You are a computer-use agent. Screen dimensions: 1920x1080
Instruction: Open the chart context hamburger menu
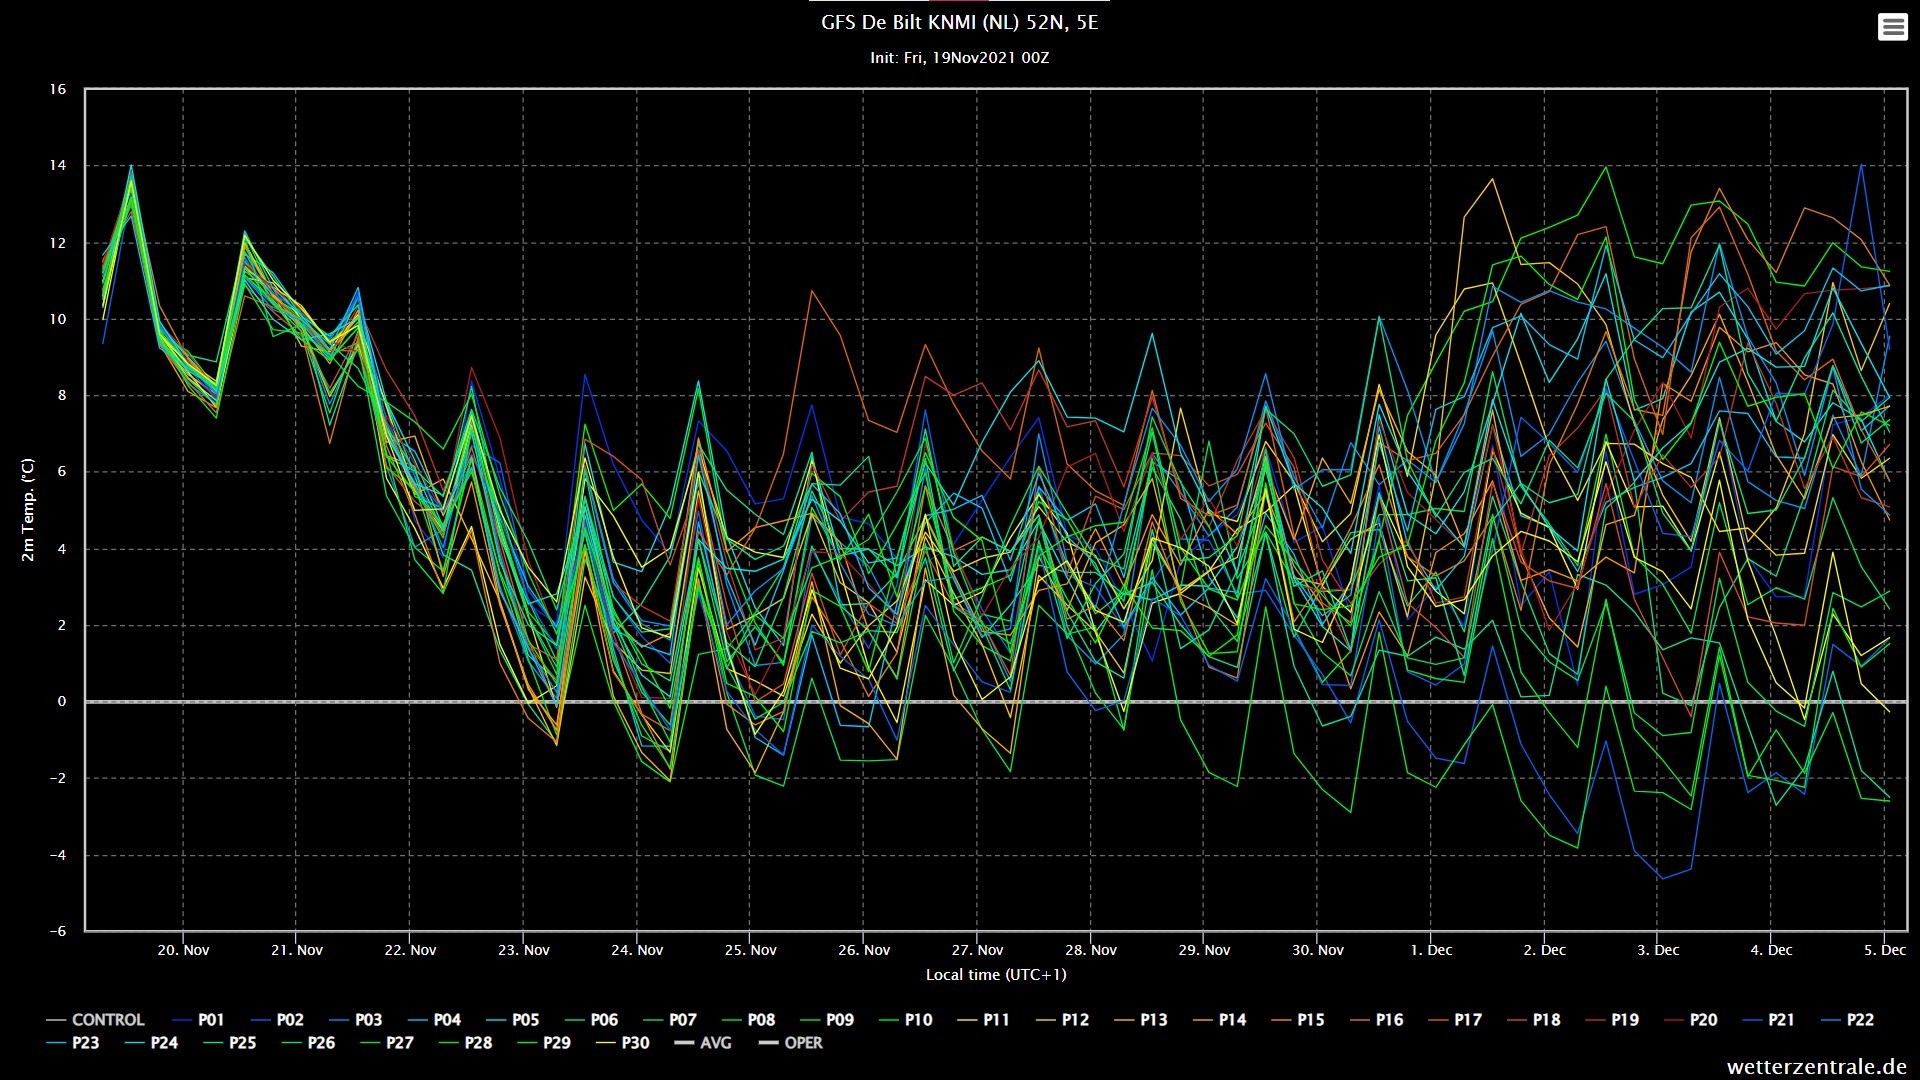1892,27
